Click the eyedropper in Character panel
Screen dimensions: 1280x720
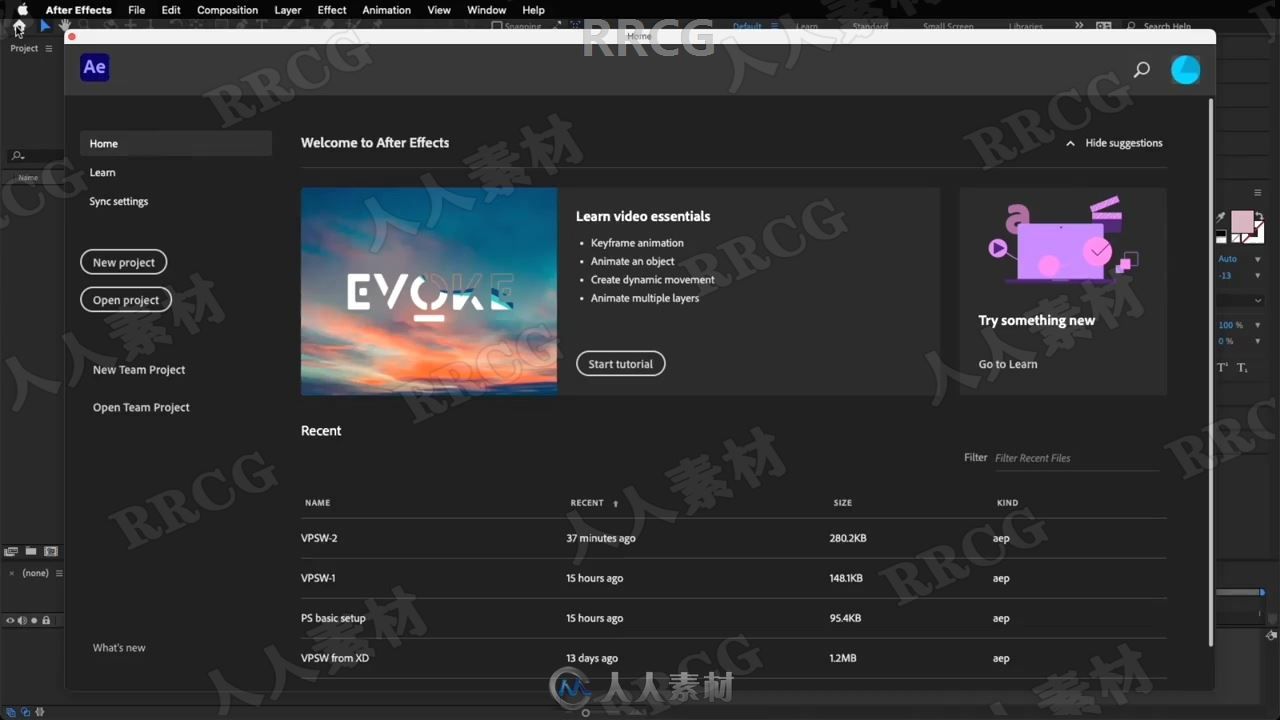(1220, 217)
